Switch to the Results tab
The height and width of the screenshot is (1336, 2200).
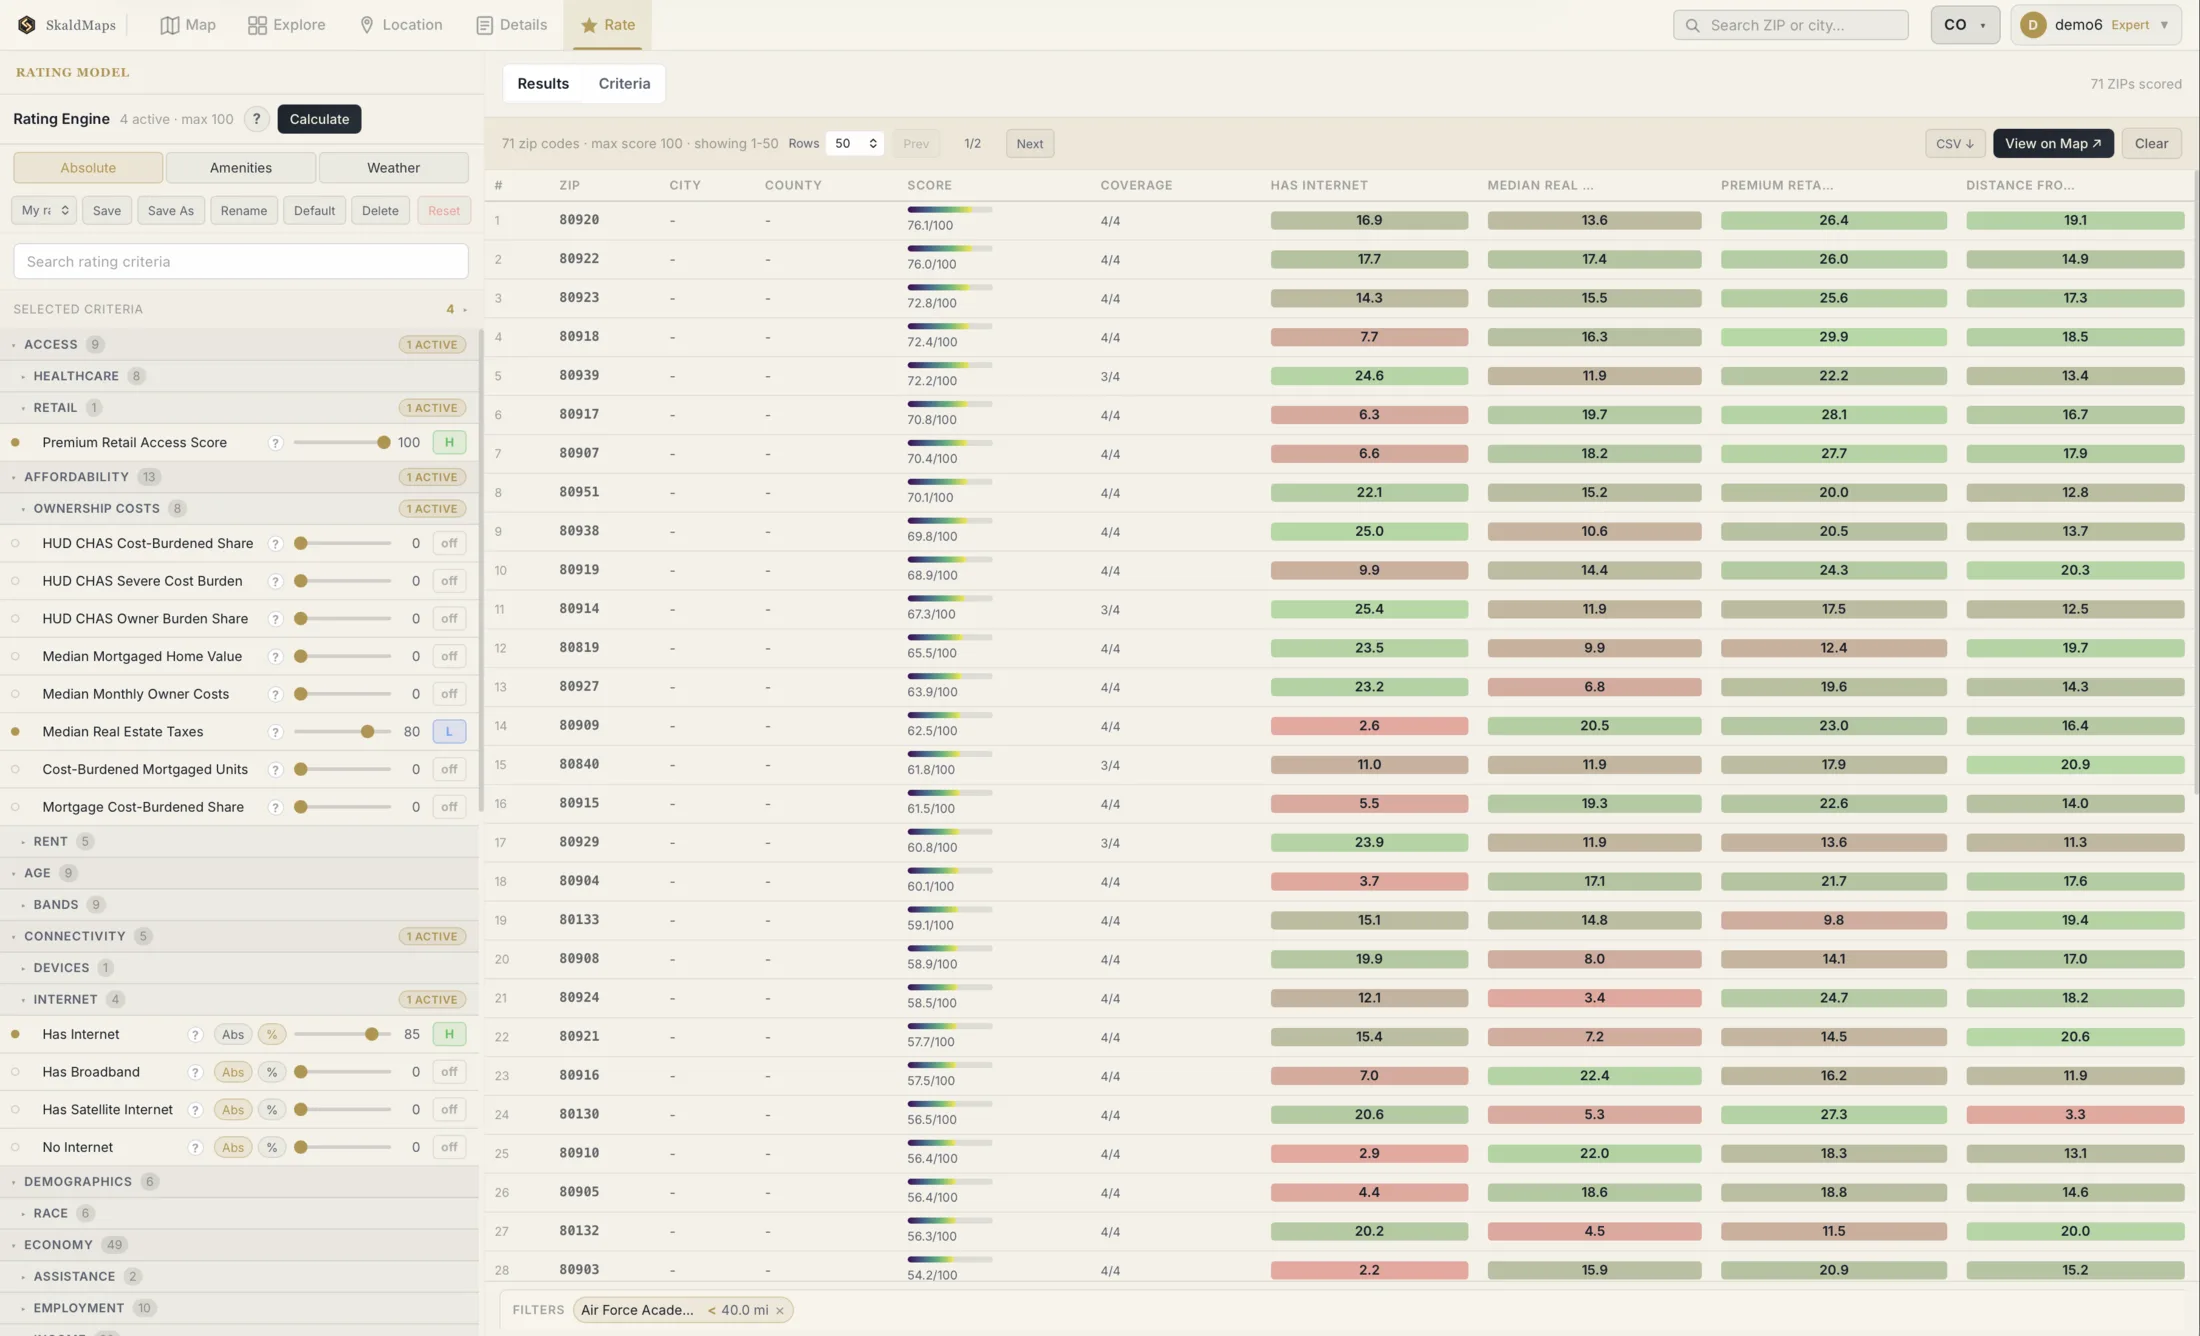pyautogui.click(x=543, y=84)
